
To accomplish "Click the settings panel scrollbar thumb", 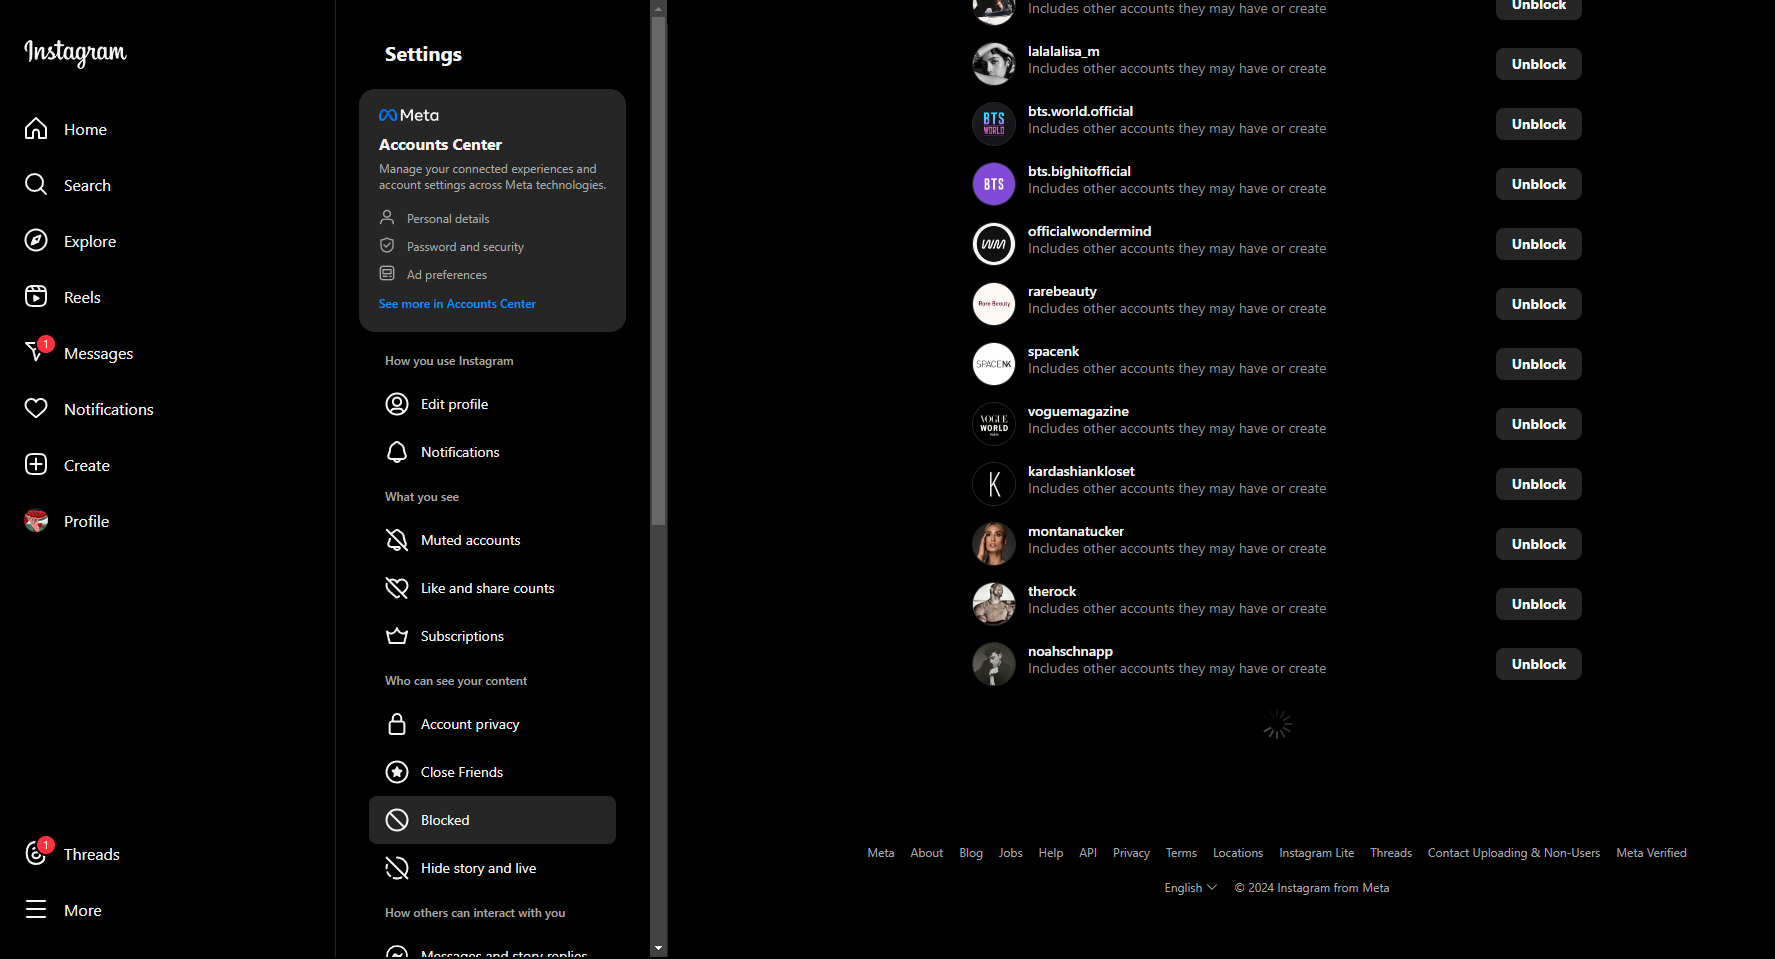I will click(x=658, y=271).
